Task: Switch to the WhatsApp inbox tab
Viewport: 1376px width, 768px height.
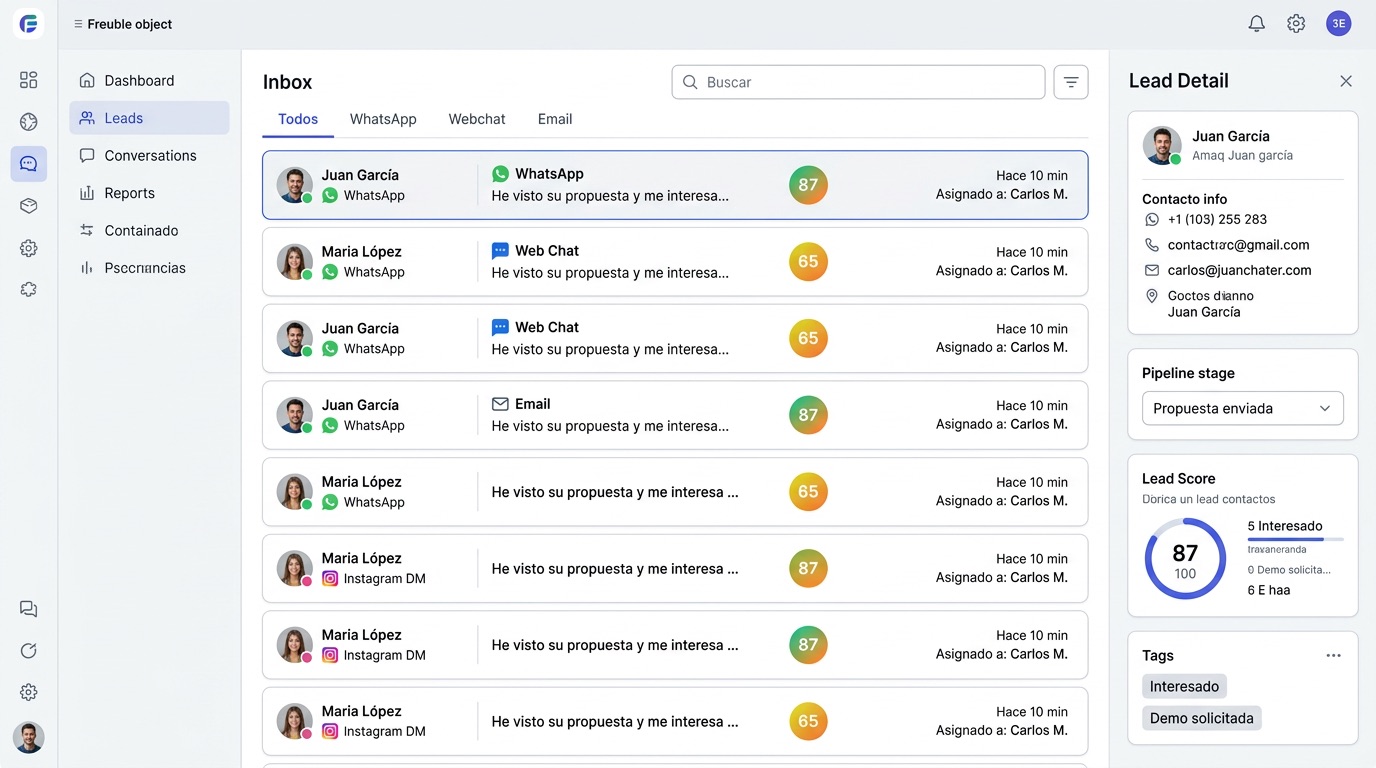Action: coord(383,119)
